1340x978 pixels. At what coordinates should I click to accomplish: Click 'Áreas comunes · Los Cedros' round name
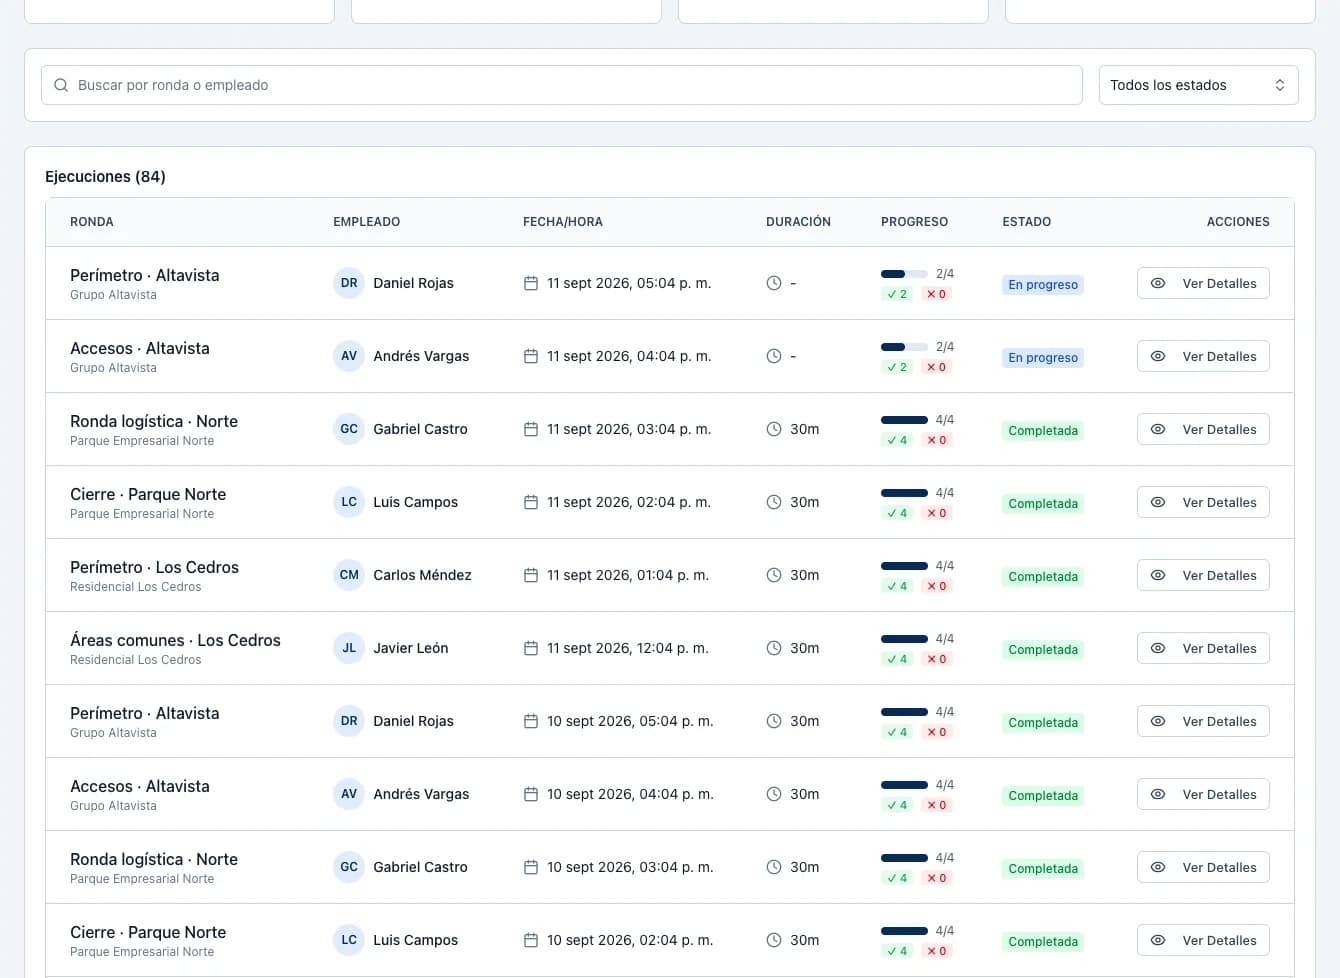point(175,640)
